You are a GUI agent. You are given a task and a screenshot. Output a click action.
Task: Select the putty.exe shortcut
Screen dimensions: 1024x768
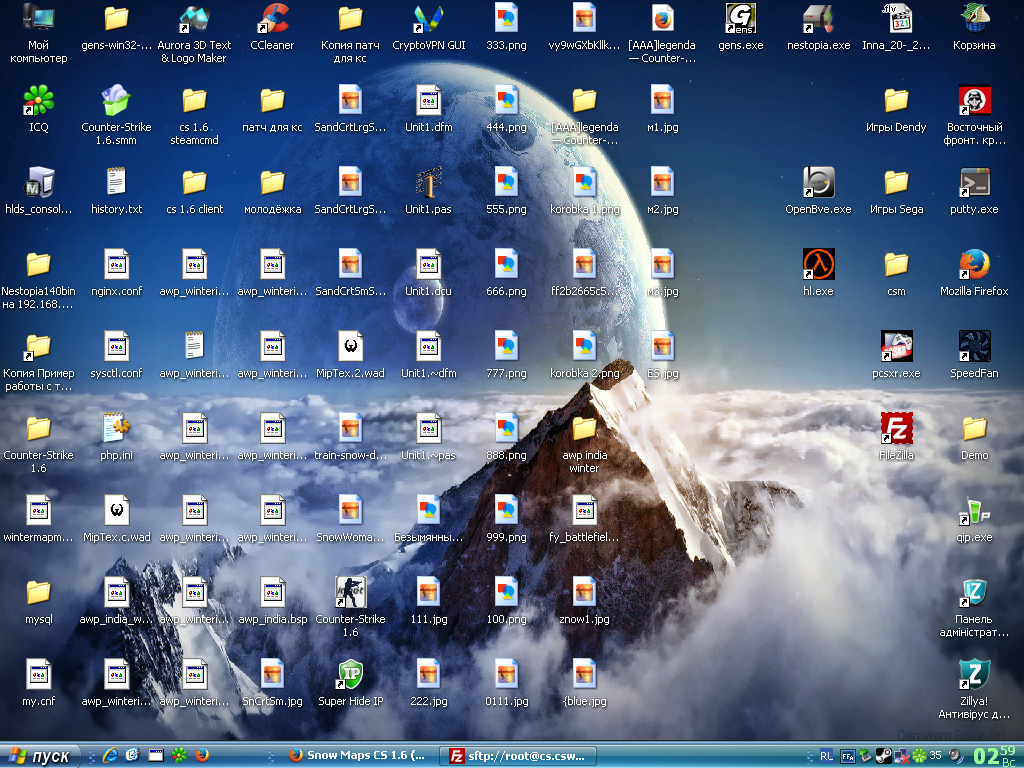tap(974, 191)
